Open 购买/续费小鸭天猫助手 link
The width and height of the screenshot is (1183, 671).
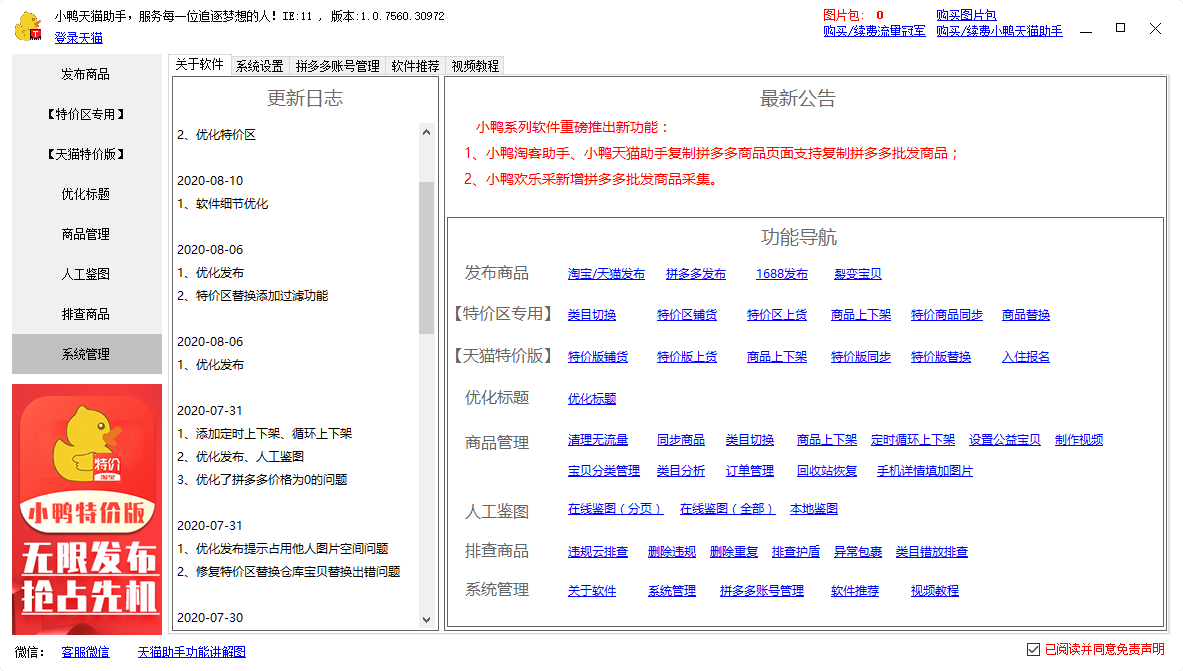tap(1000, 31)
